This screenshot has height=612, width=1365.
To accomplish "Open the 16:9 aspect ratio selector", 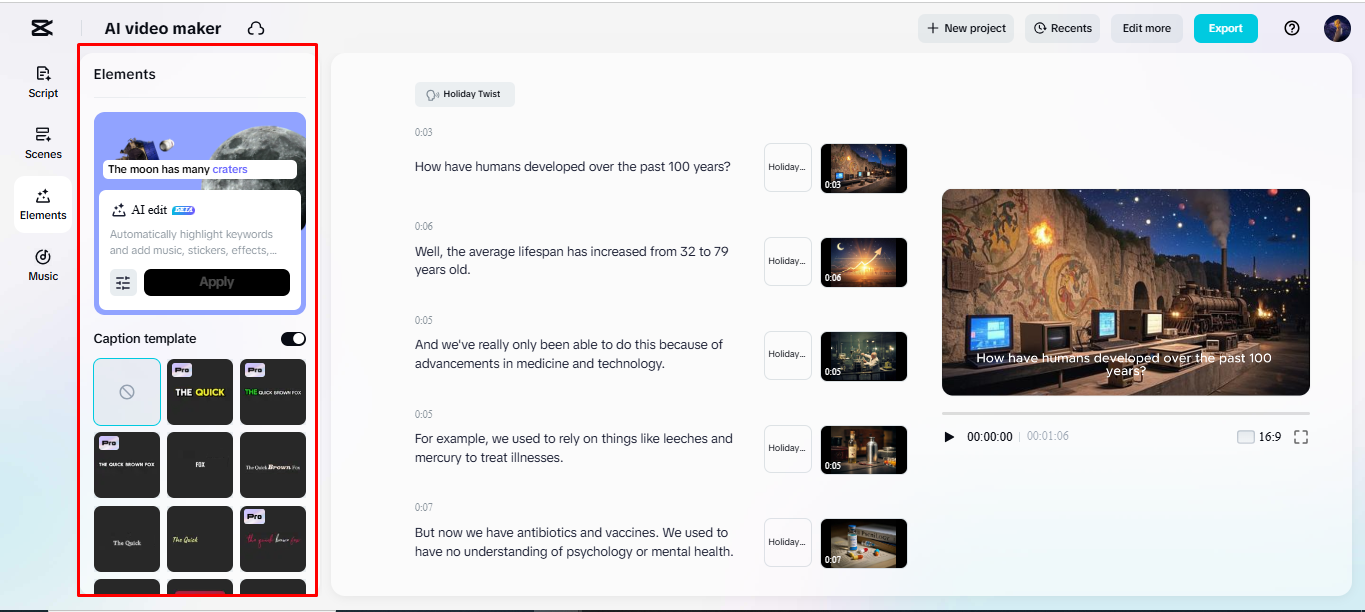I will [1259, 437].
